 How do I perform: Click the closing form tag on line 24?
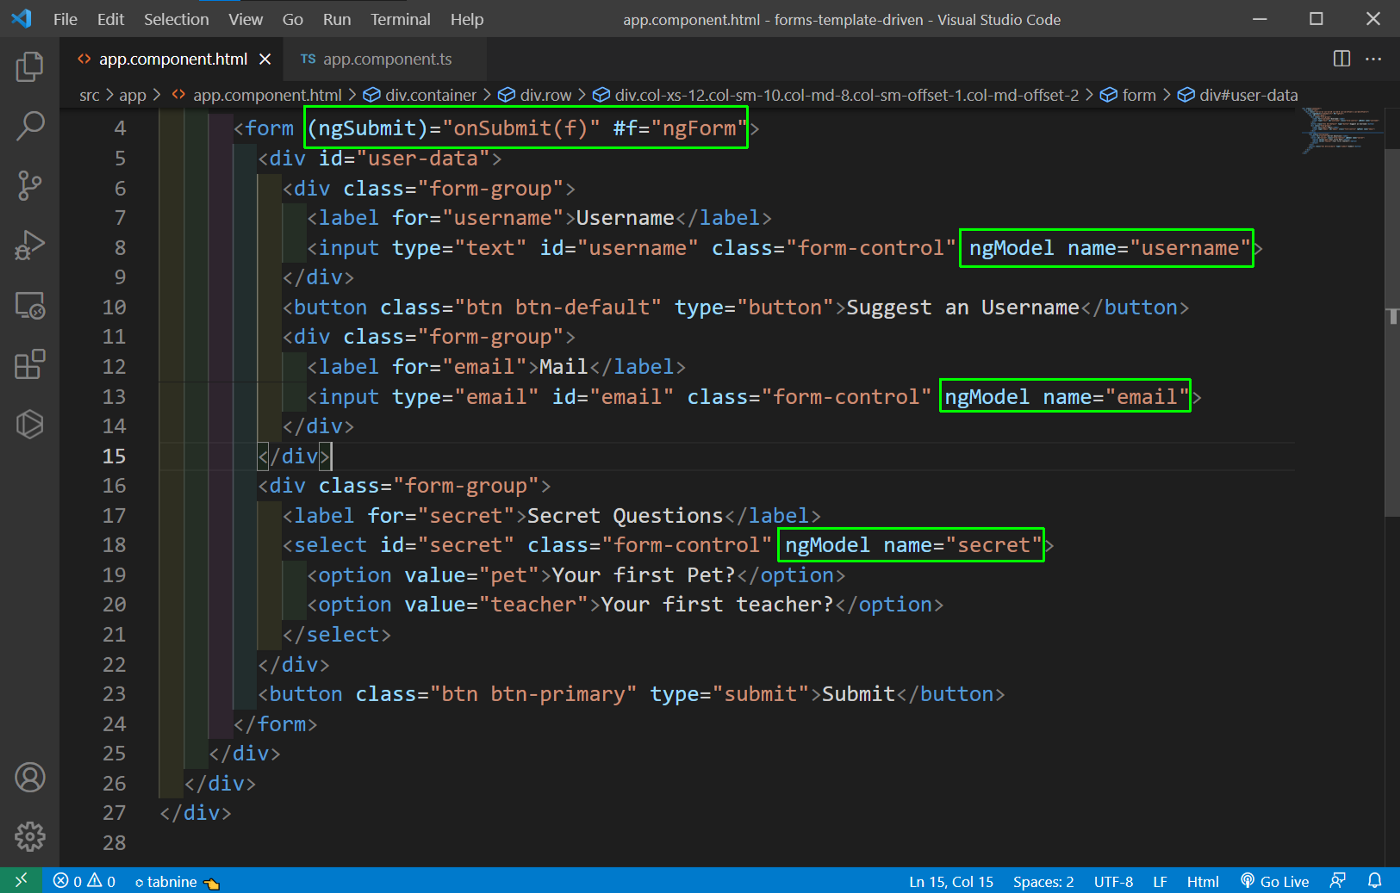click(x=276, y=724)
